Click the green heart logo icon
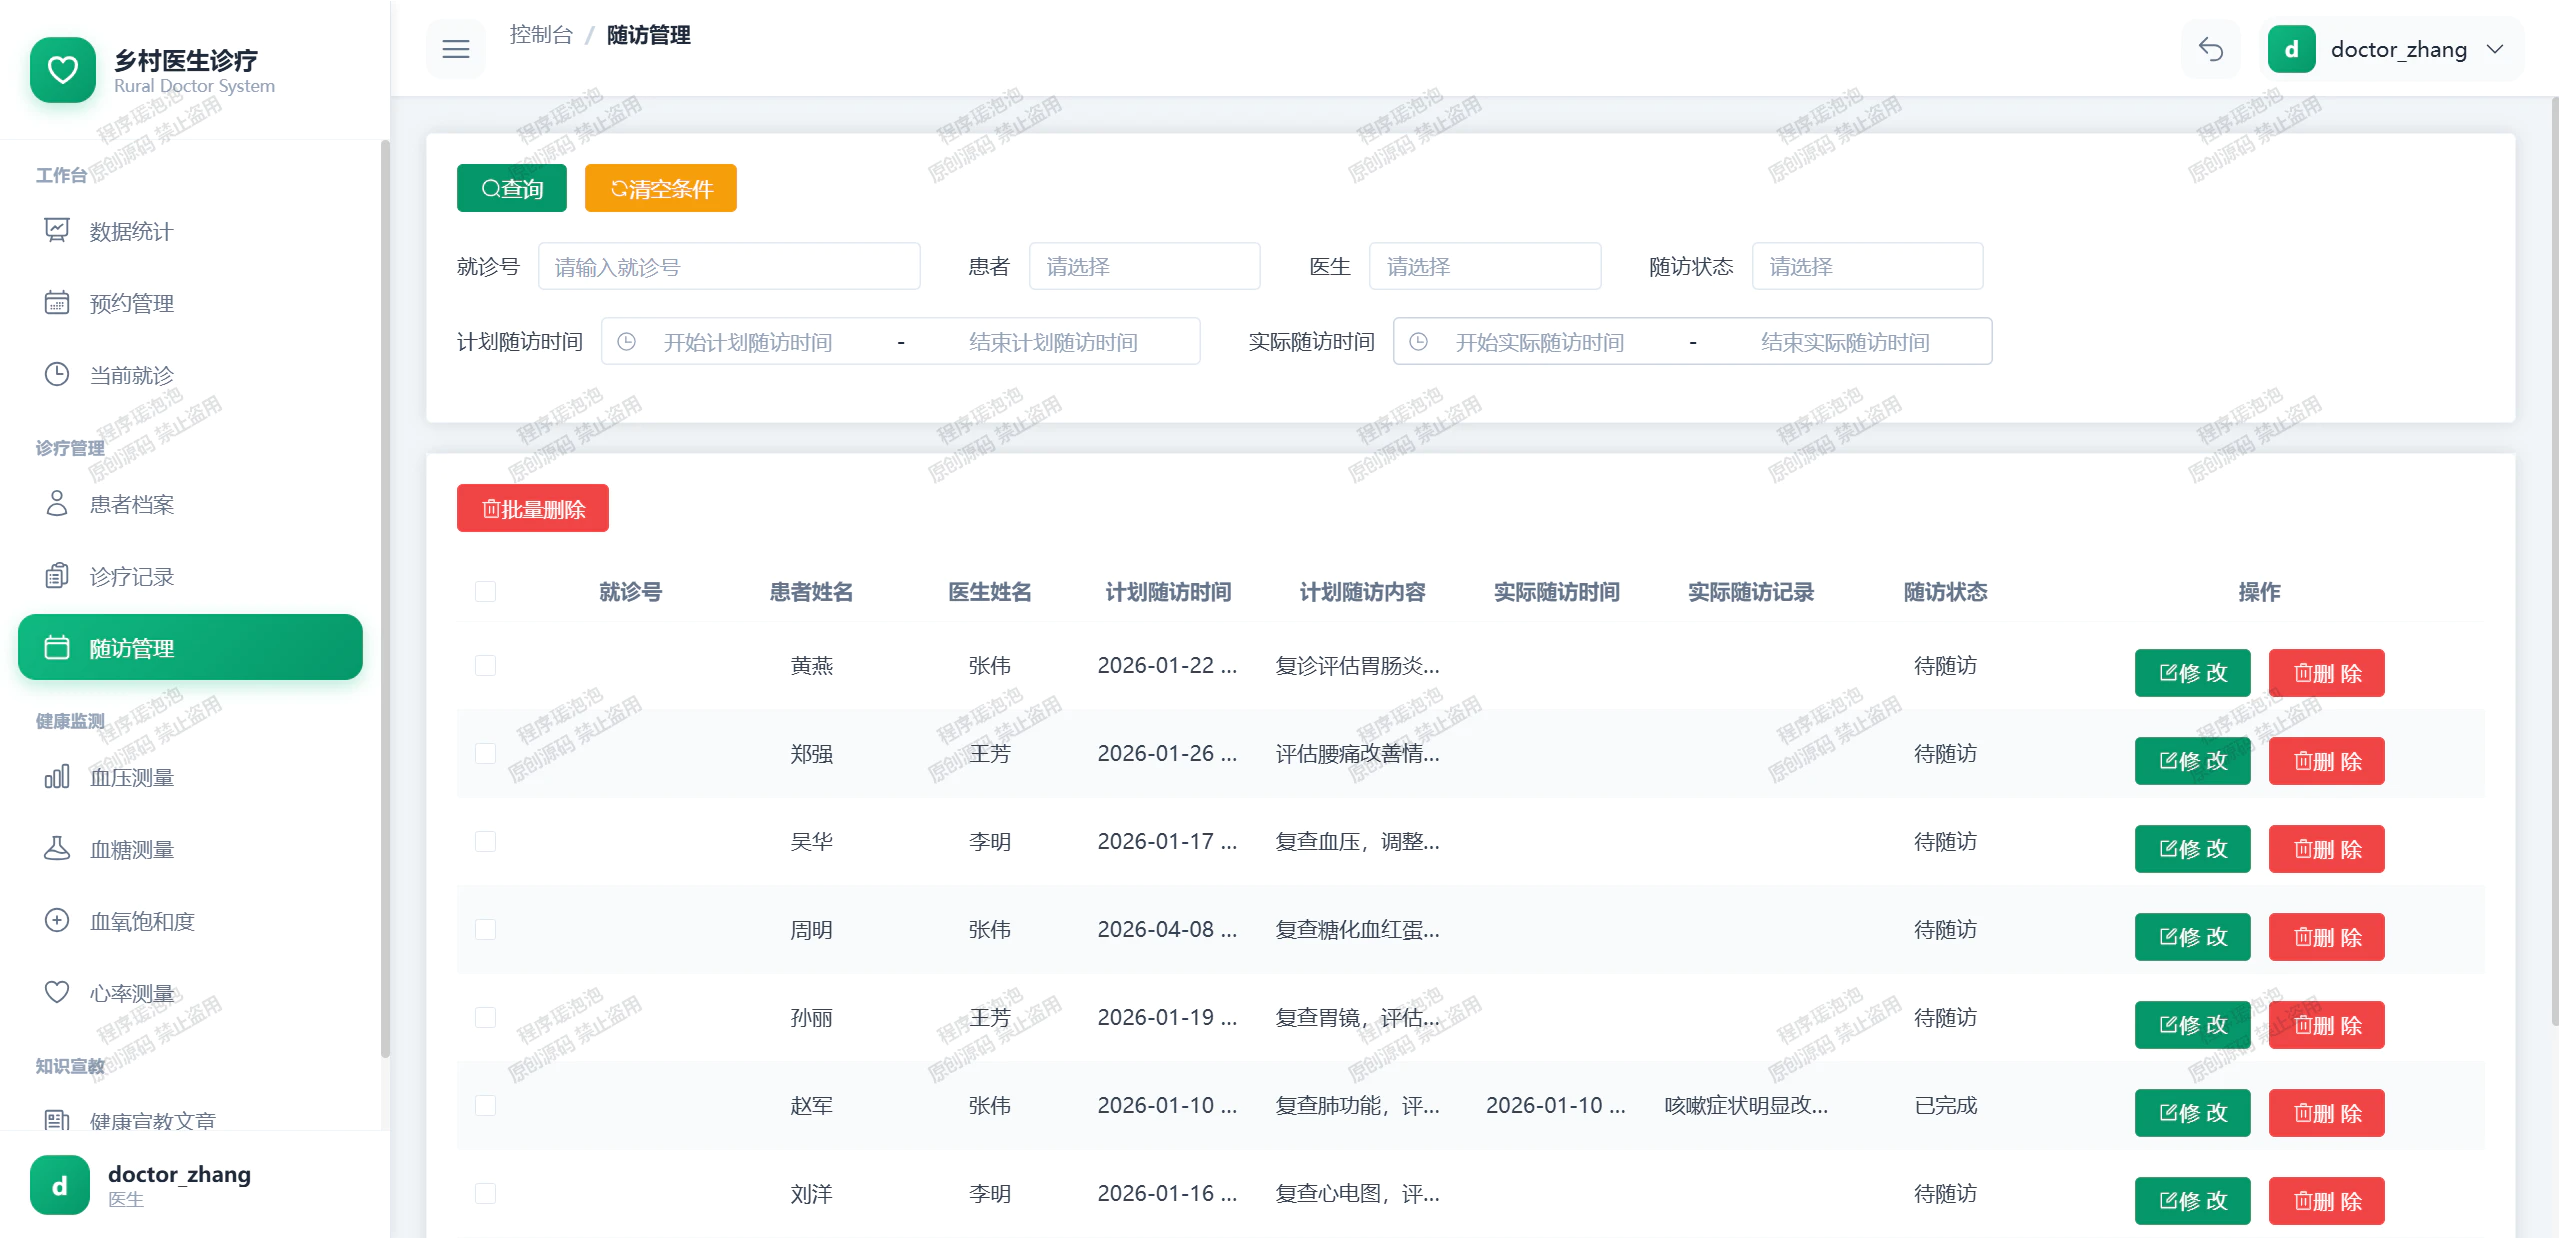This screenshot has height=1238, width=2559. click(63, 70)
